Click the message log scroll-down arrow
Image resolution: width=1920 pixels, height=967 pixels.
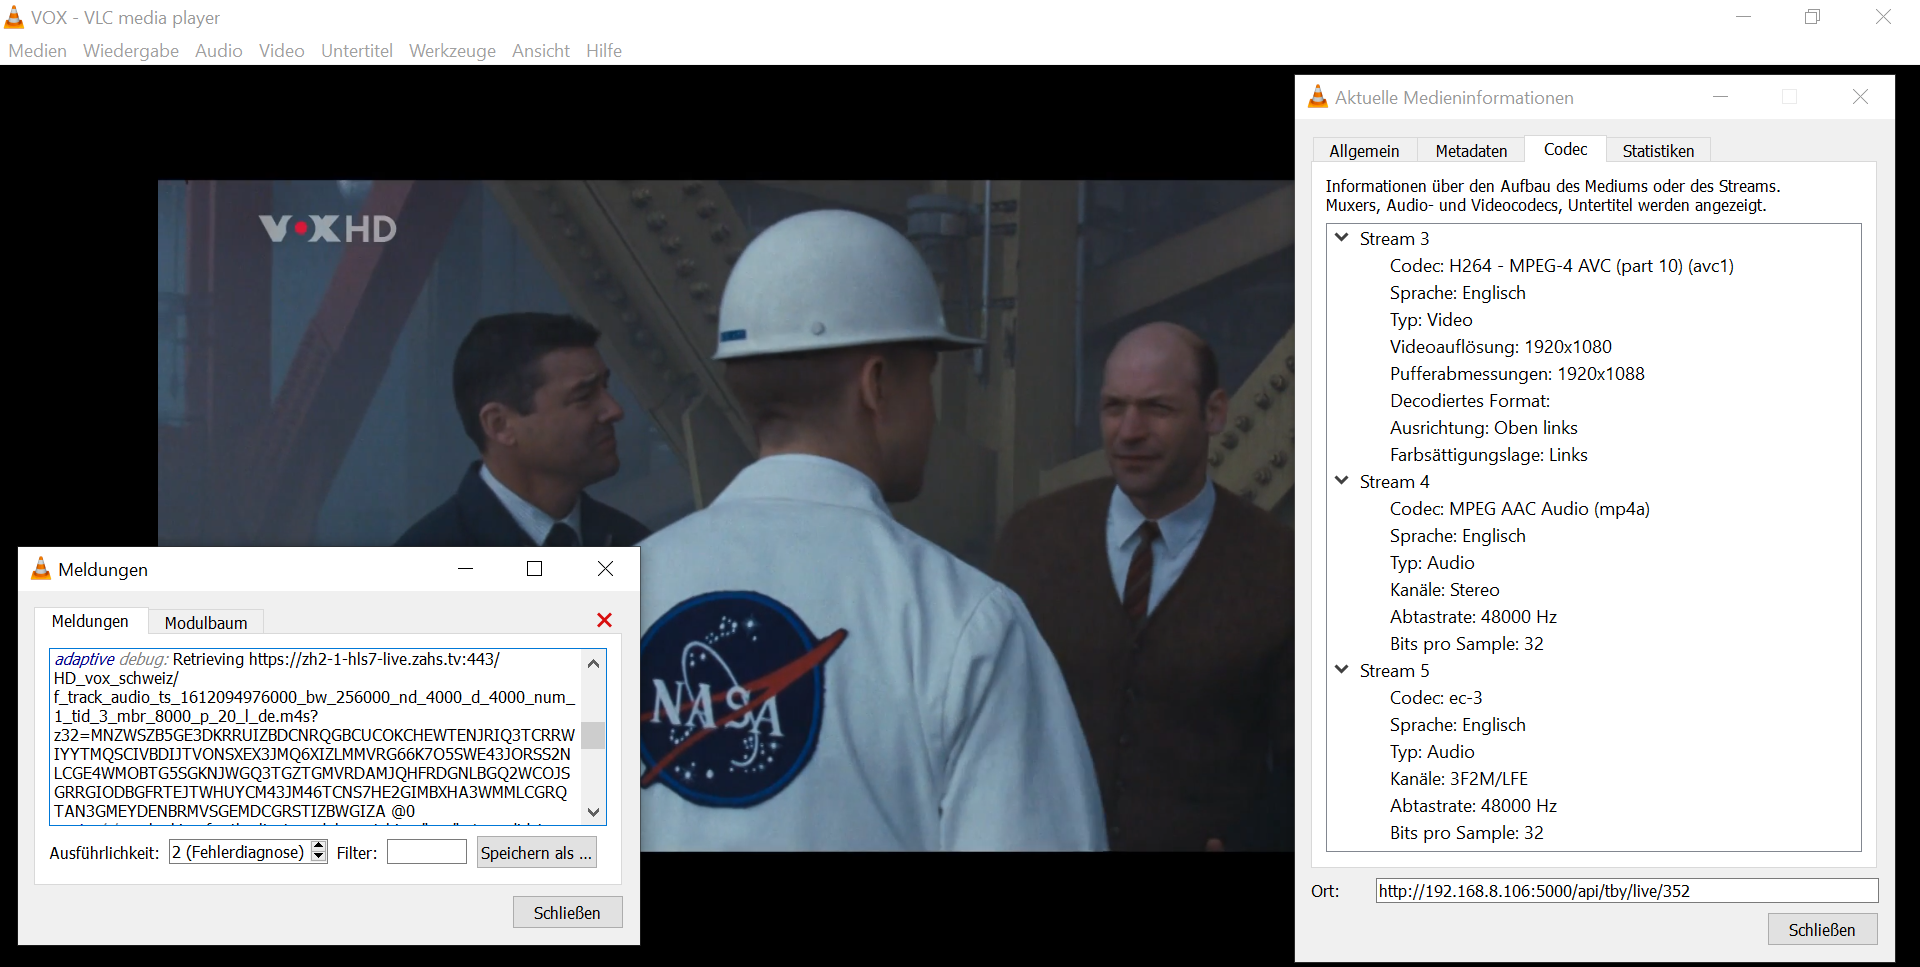[x=594, y=812]
